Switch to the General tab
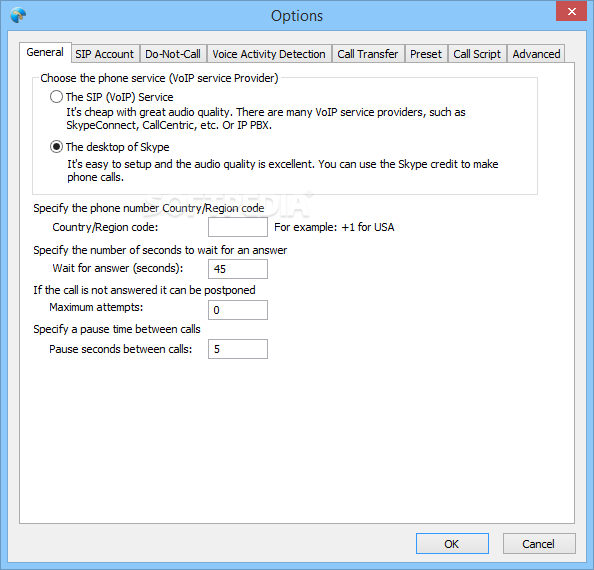 point(45,52)
